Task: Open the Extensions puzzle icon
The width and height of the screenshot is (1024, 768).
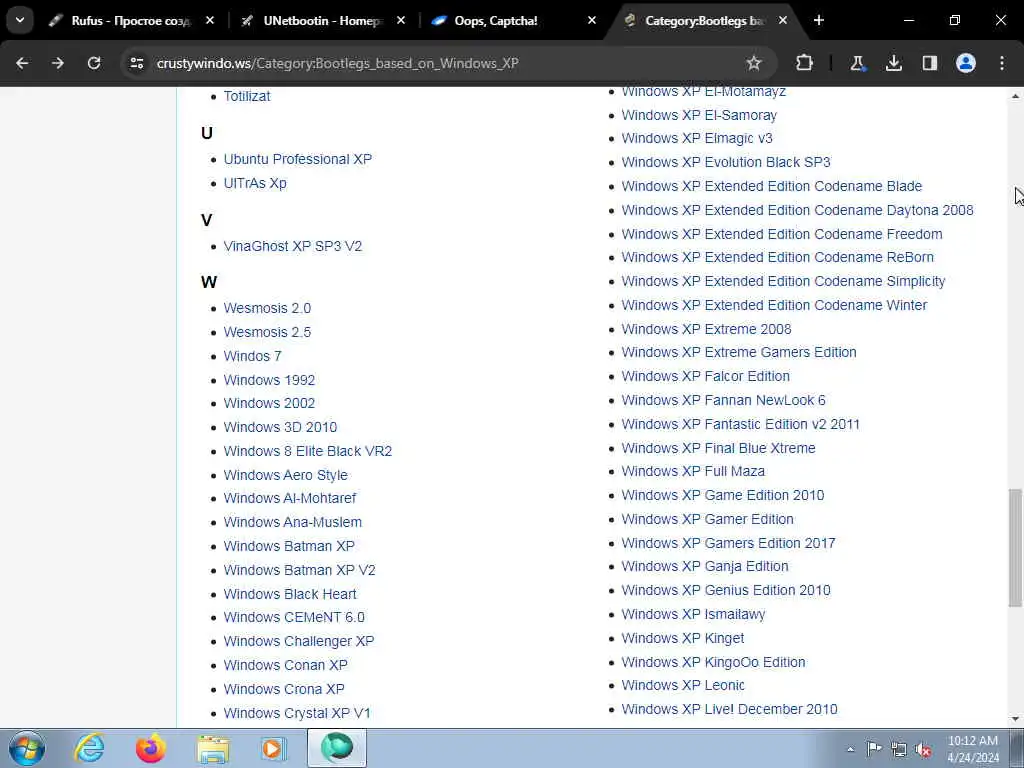Action: click(x=805, y=63)
